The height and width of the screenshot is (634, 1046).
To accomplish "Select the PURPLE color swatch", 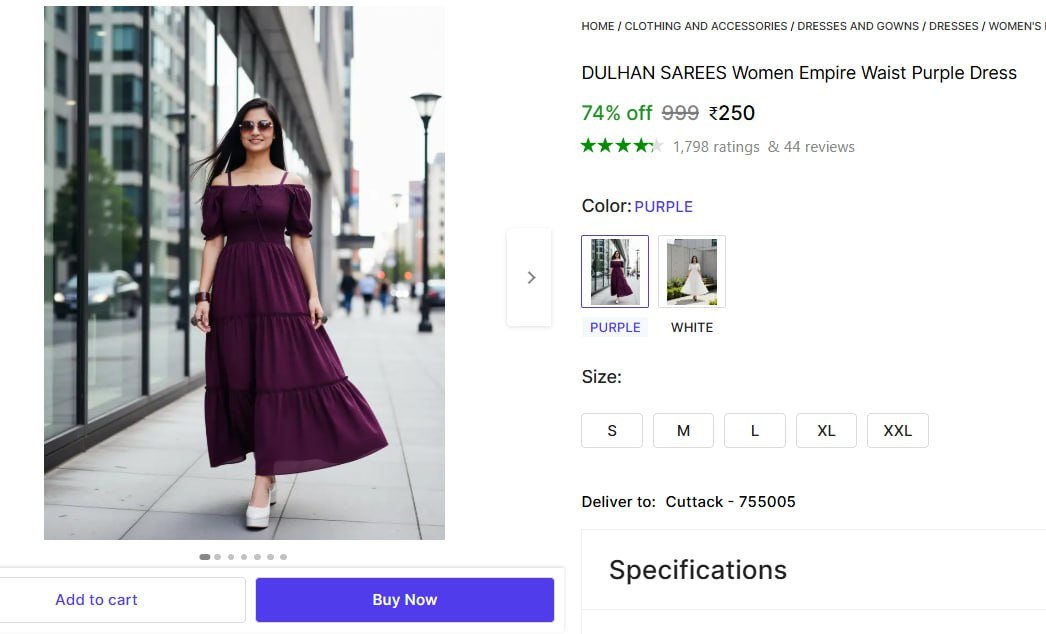I will pyautogui.click(x=614, y=270).
